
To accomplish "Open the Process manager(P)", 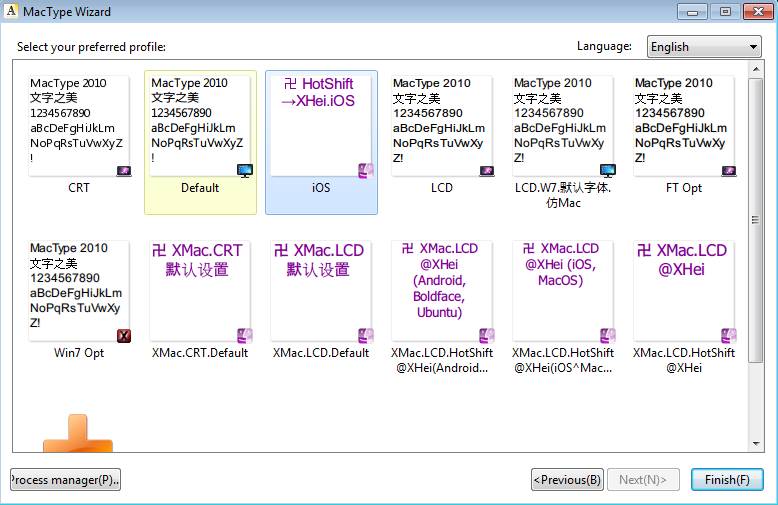I will 65,480.
